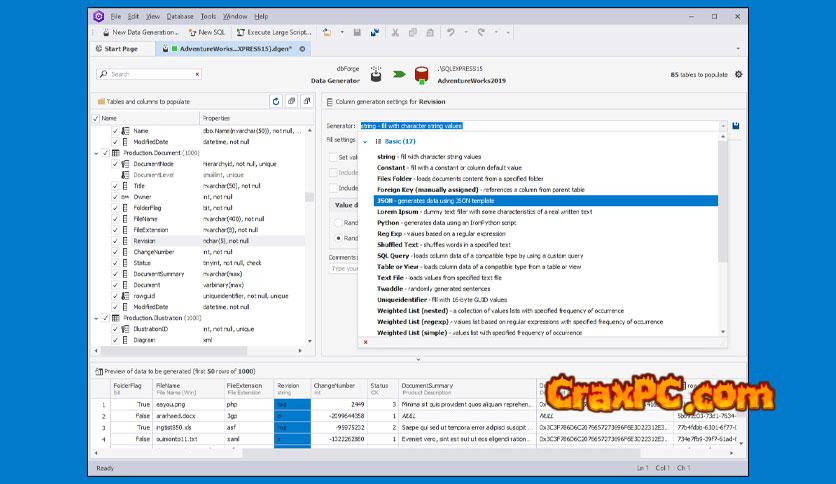Click the Save icon in the toolbar

coord(357,32)
